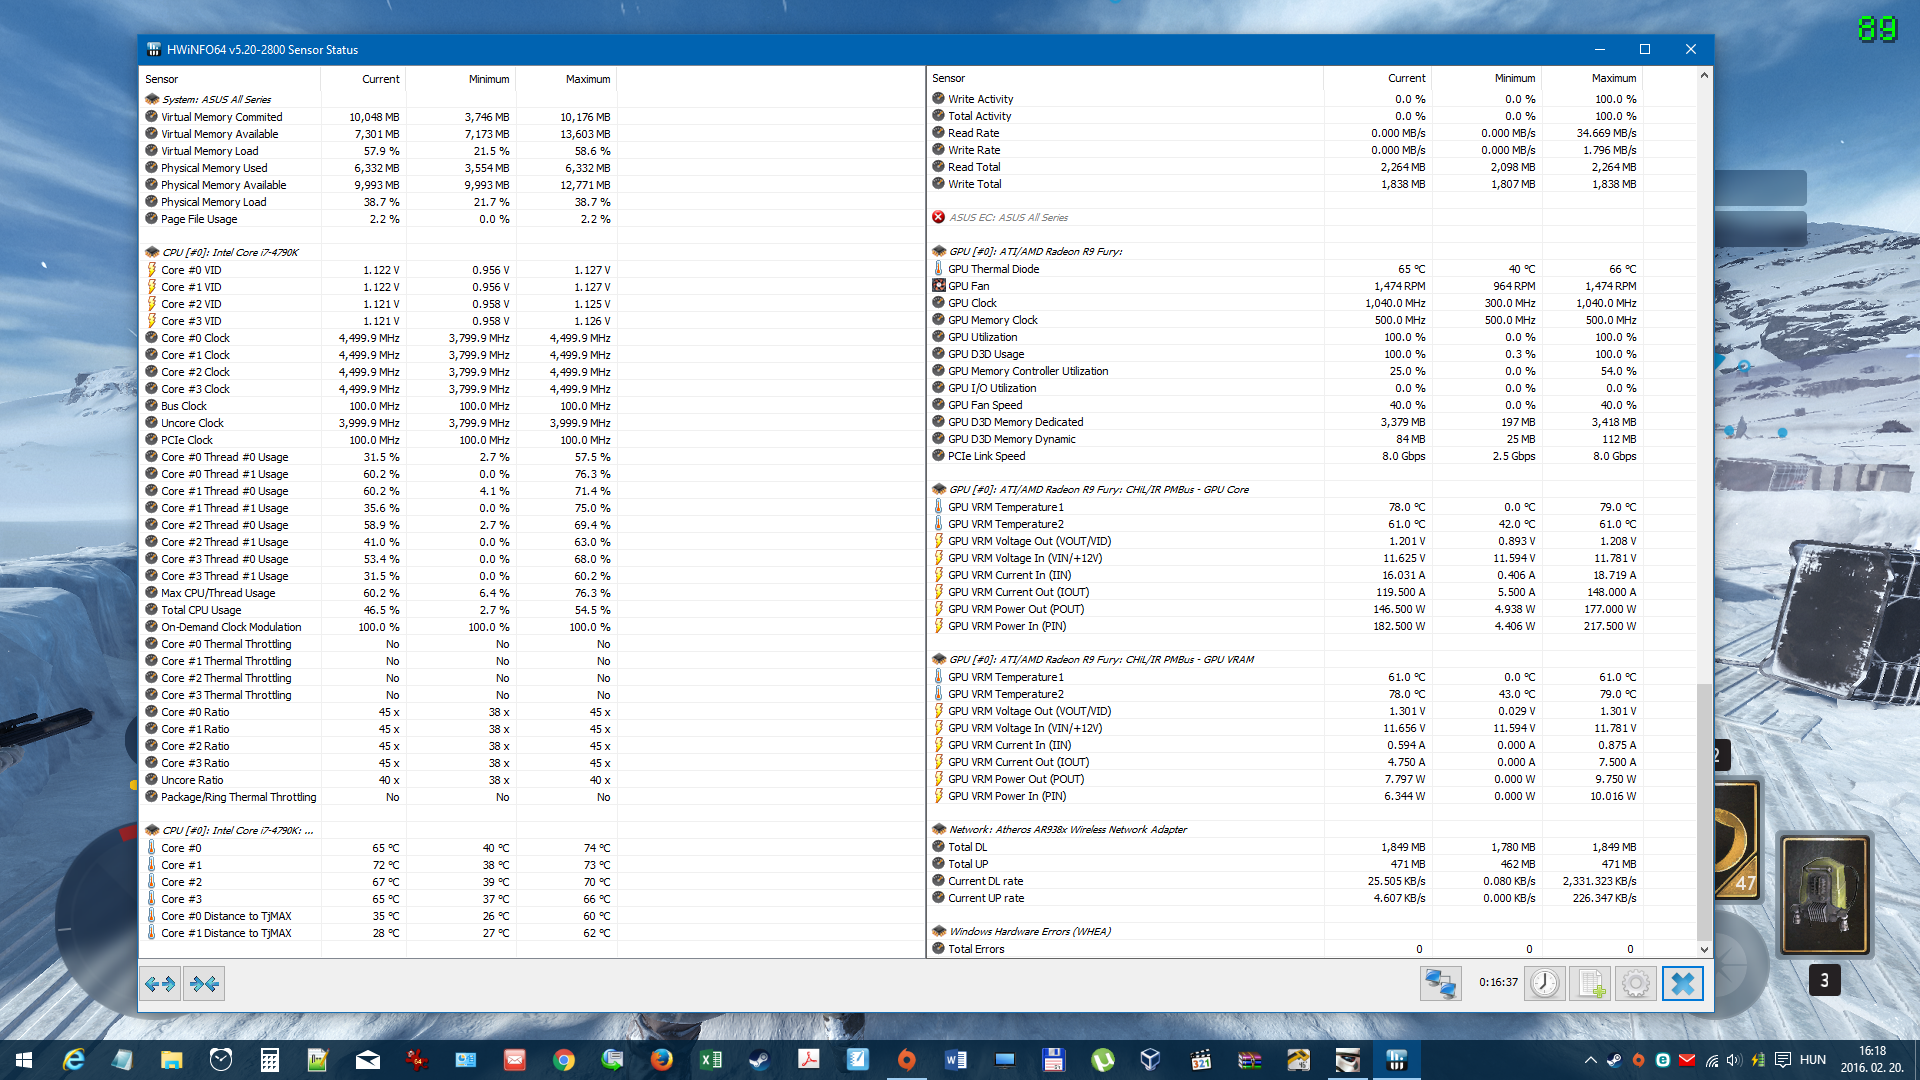1920x1080 pixels.
Task: Select the GPU Utilization row
Action: pyautogui.click(x=1285, y=337)
